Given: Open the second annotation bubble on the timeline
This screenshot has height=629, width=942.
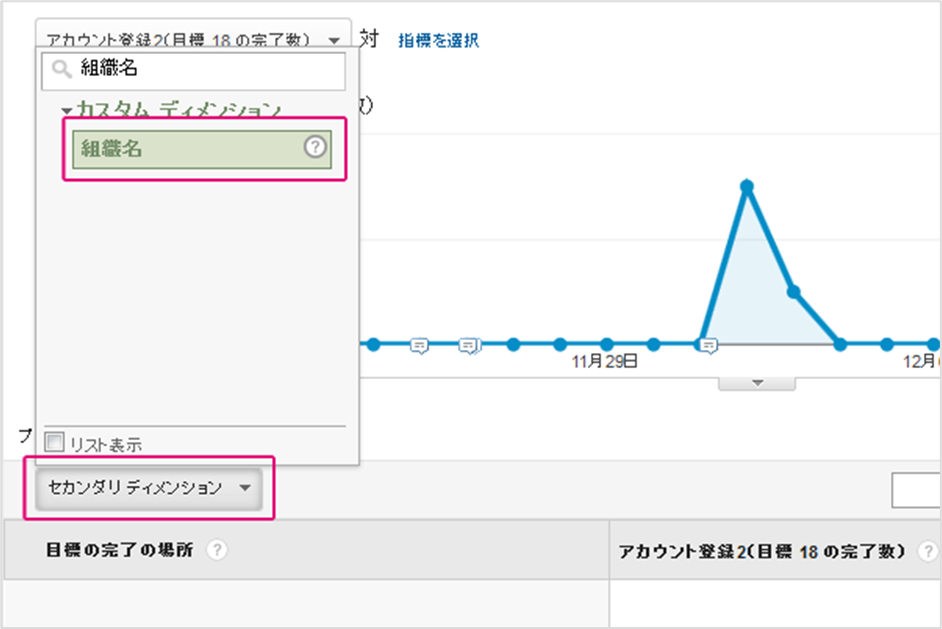Looking at the screenshot, I should (467, 345).
